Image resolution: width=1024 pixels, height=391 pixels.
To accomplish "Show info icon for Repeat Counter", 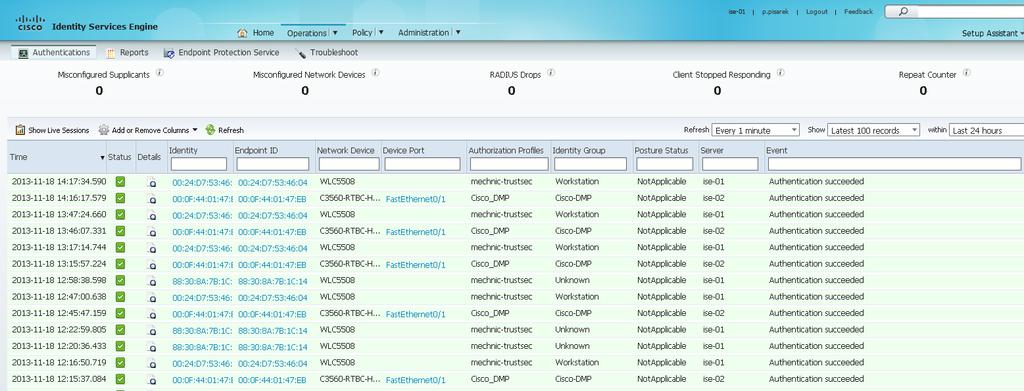I will (x=967, y=73).
